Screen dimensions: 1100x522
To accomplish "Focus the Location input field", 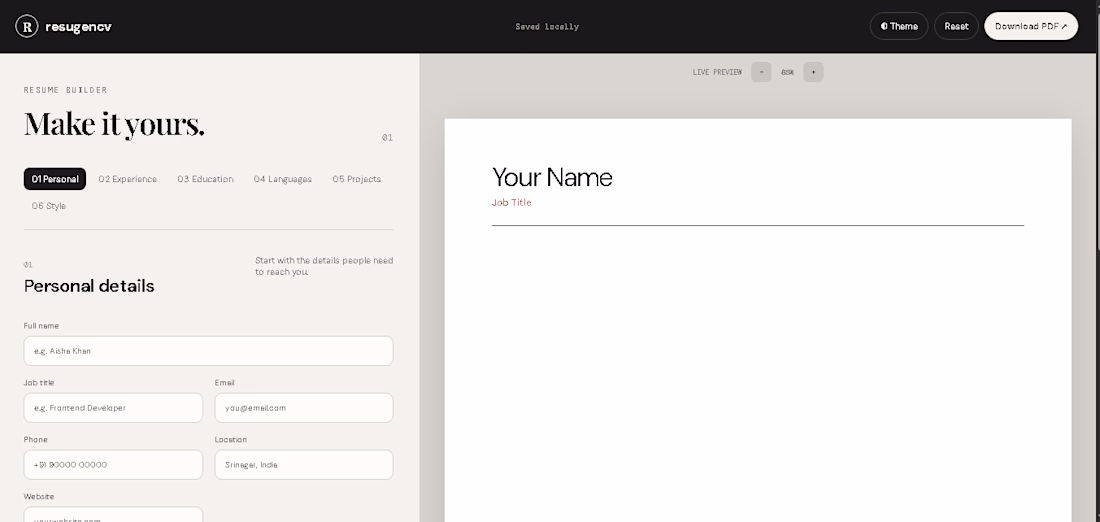I will [x=304, y=464].
